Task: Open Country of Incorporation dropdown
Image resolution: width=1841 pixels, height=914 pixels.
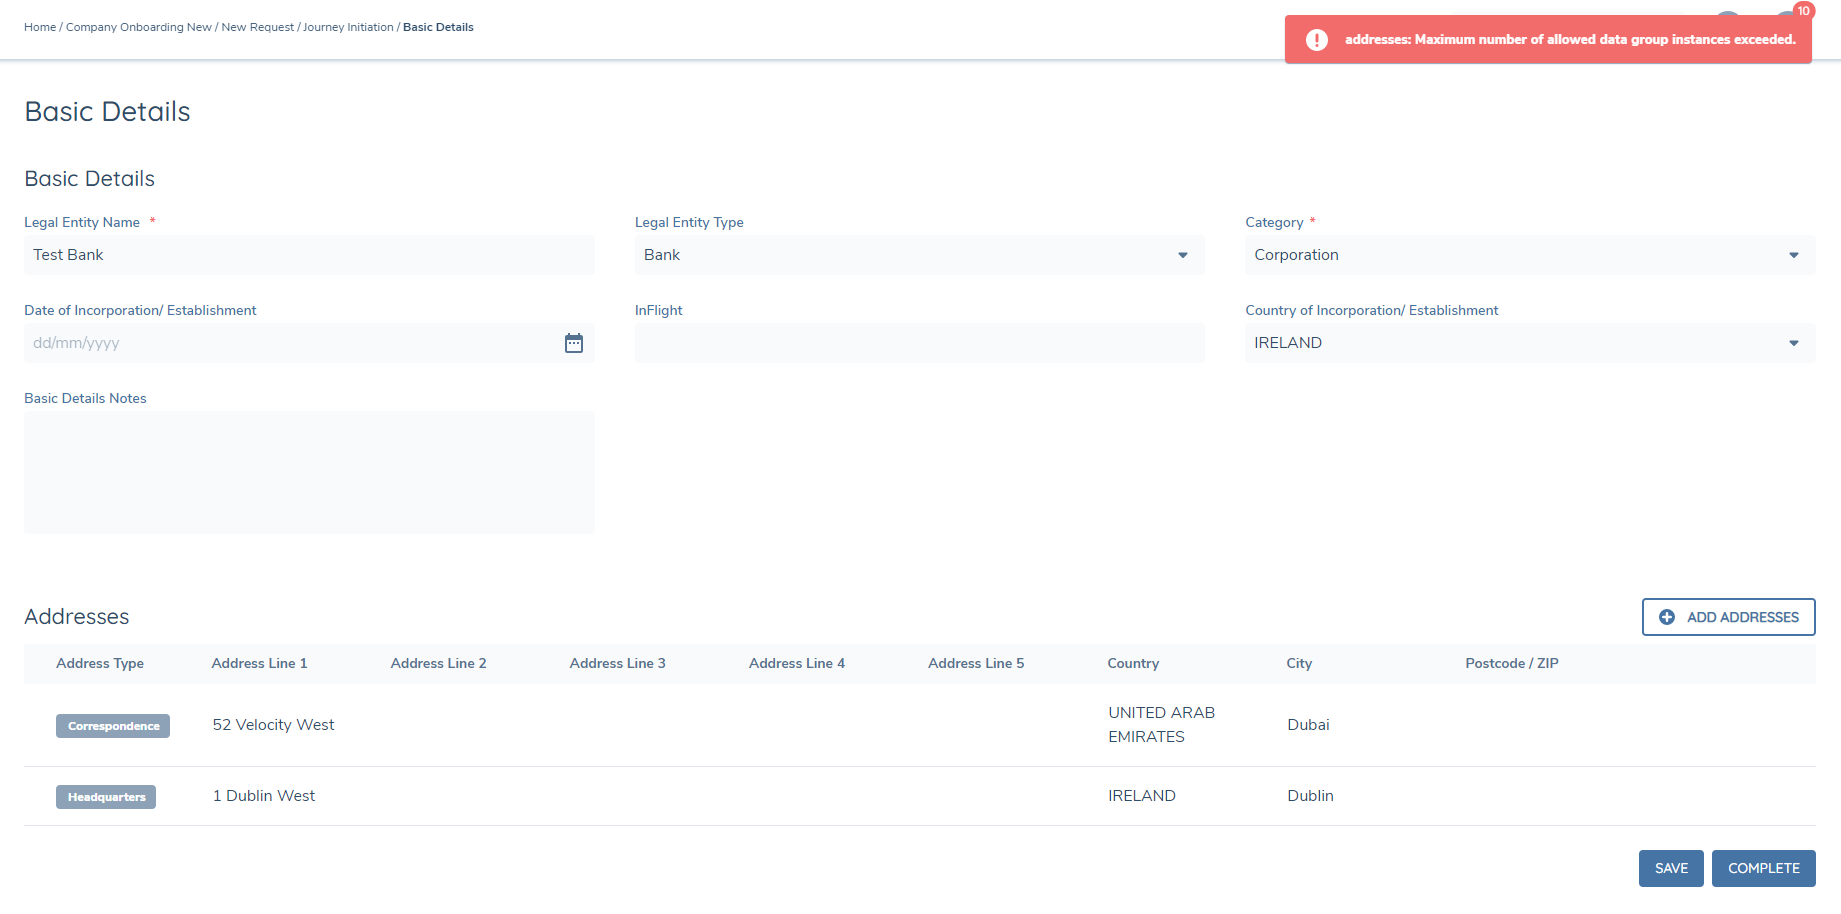Action: 1793,343
